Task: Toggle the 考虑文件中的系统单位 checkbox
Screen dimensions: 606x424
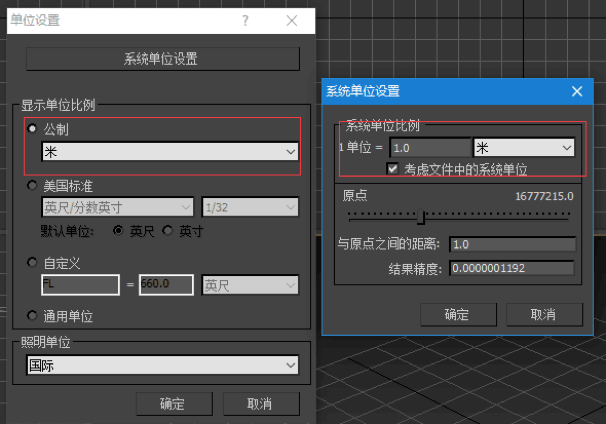Action: click(x=393, y=169)
